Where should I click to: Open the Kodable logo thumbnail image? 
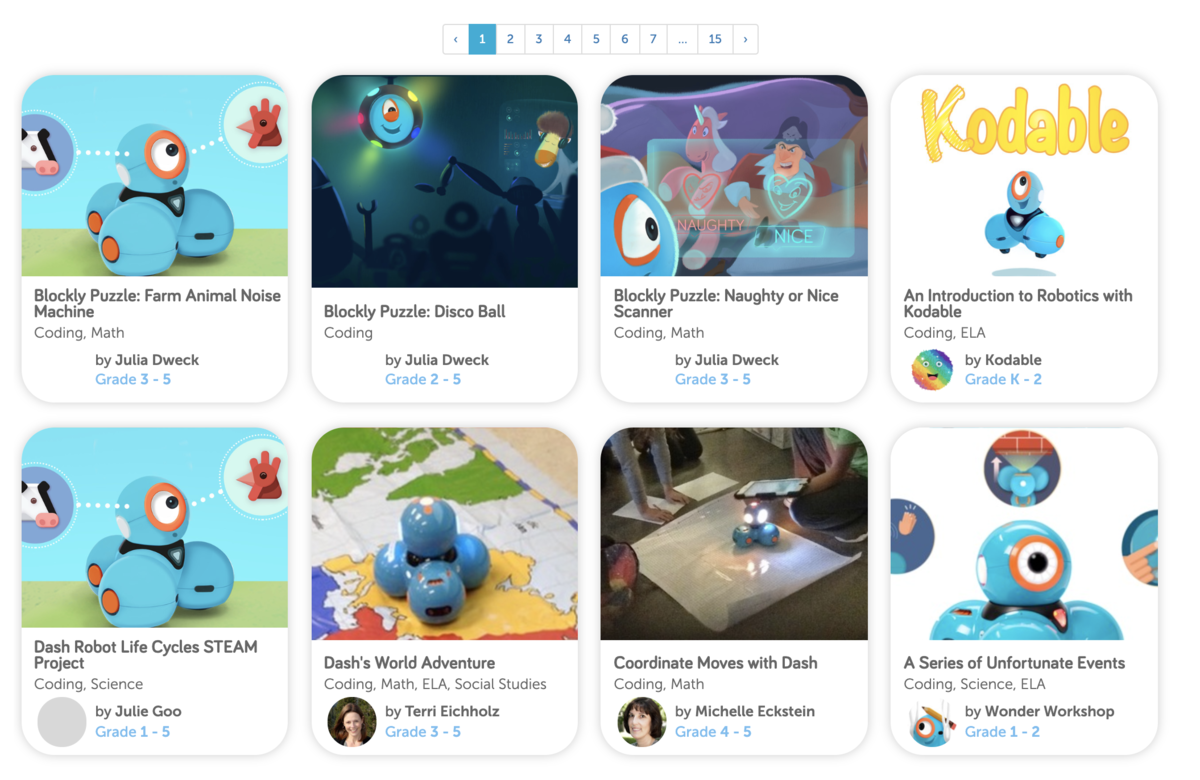1024,176
